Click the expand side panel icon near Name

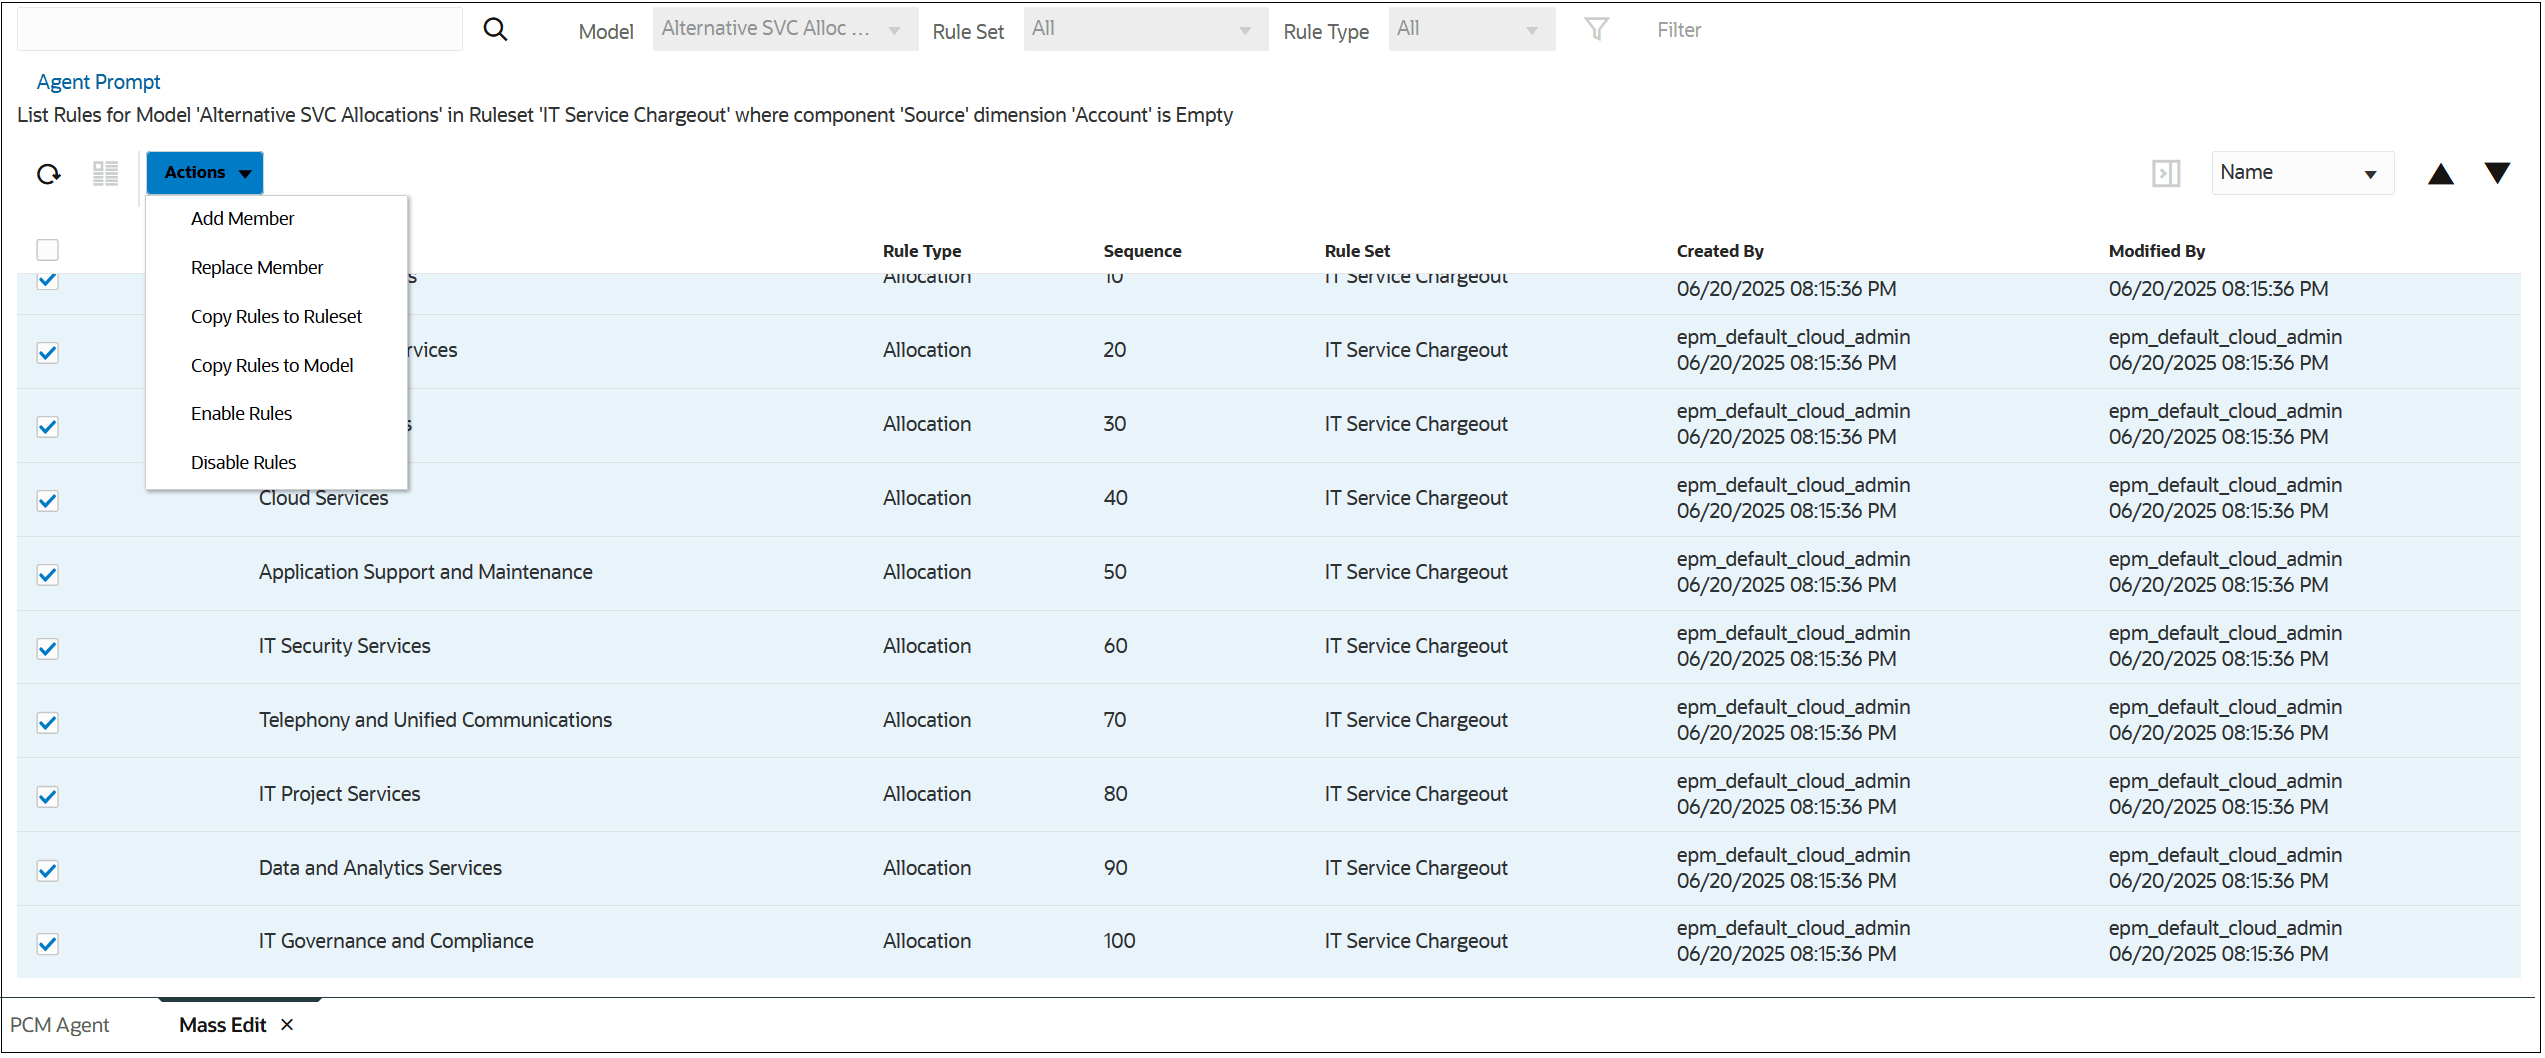pos(2166,172)
